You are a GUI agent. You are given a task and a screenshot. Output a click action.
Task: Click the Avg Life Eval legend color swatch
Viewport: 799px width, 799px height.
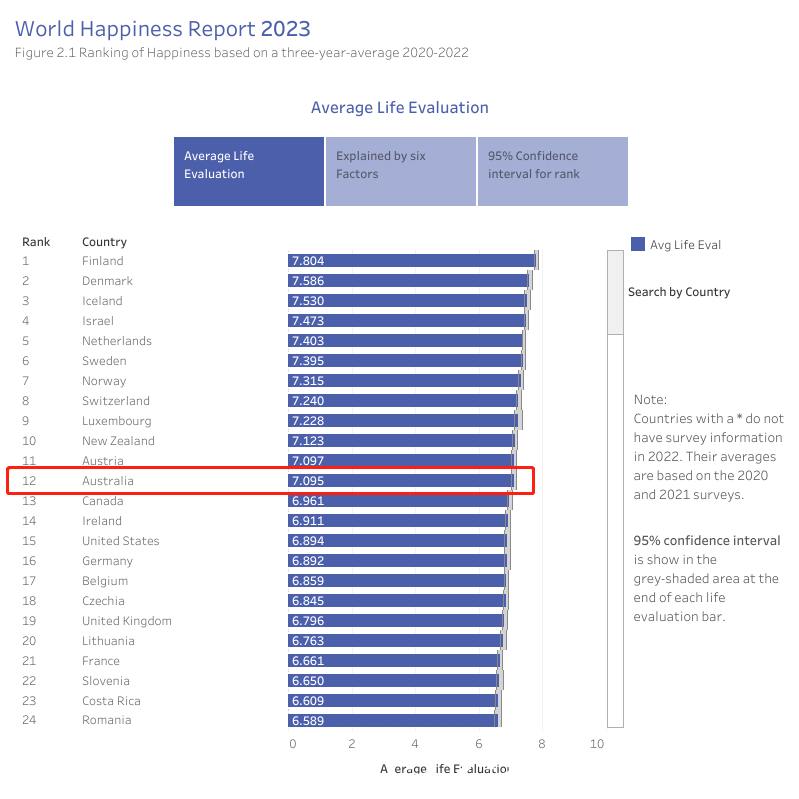(637, 244)
